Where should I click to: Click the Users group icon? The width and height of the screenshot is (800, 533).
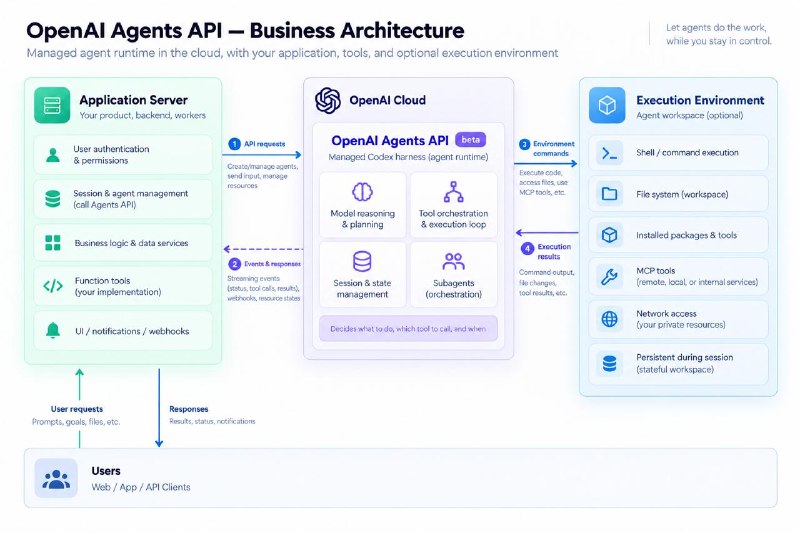coord(56,478)
